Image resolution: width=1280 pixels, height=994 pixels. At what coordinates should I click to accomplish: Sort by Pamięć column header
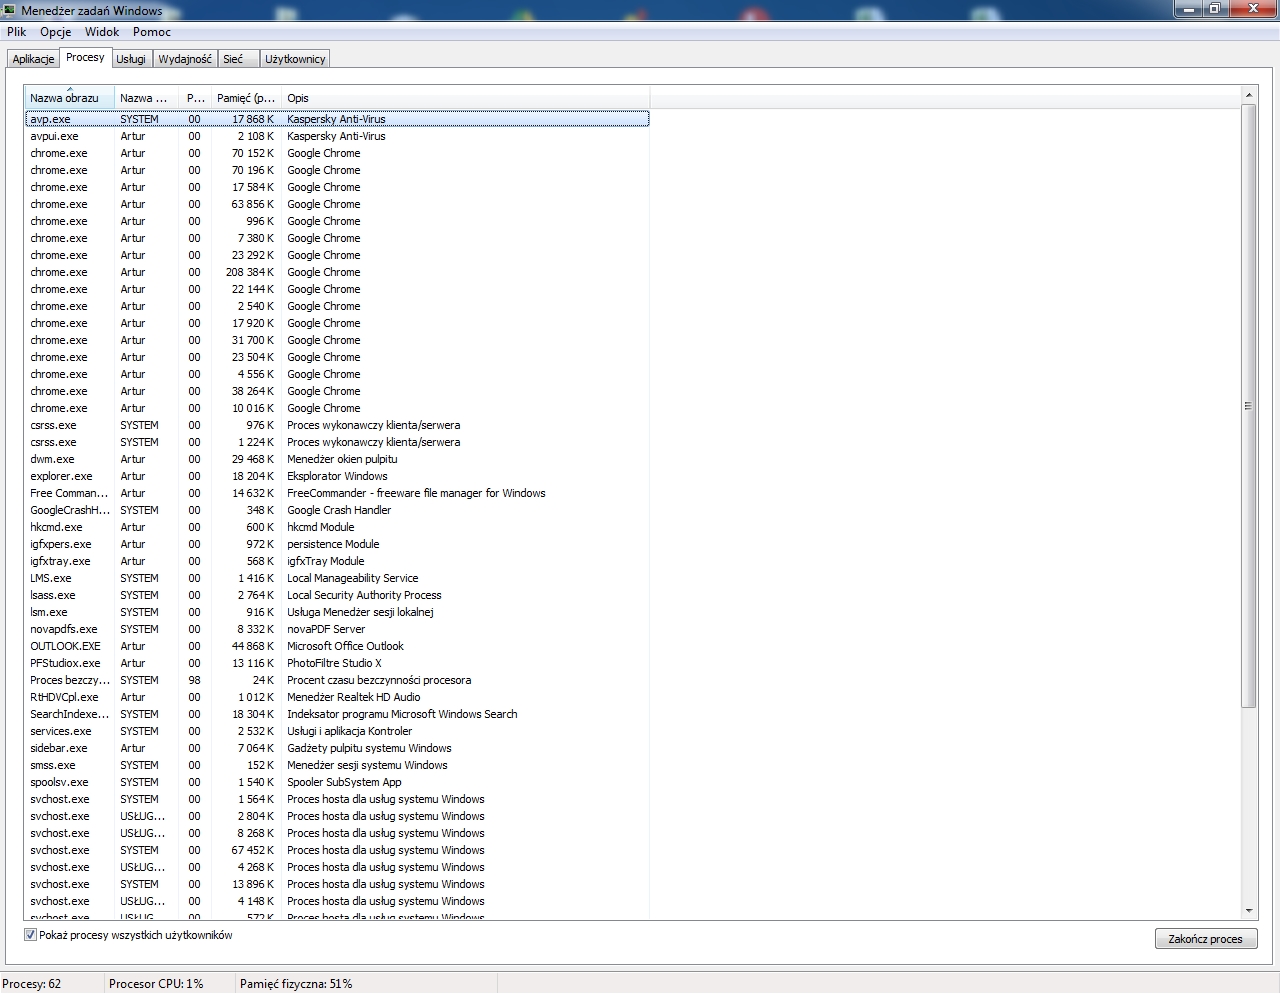pos(246,97)
